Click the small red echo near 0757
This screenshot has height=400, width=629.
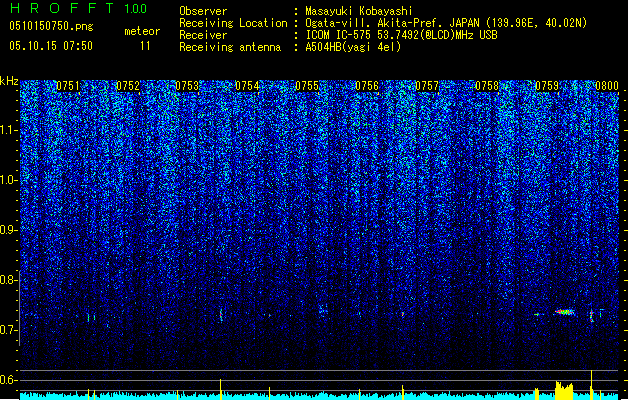point(403,314)
